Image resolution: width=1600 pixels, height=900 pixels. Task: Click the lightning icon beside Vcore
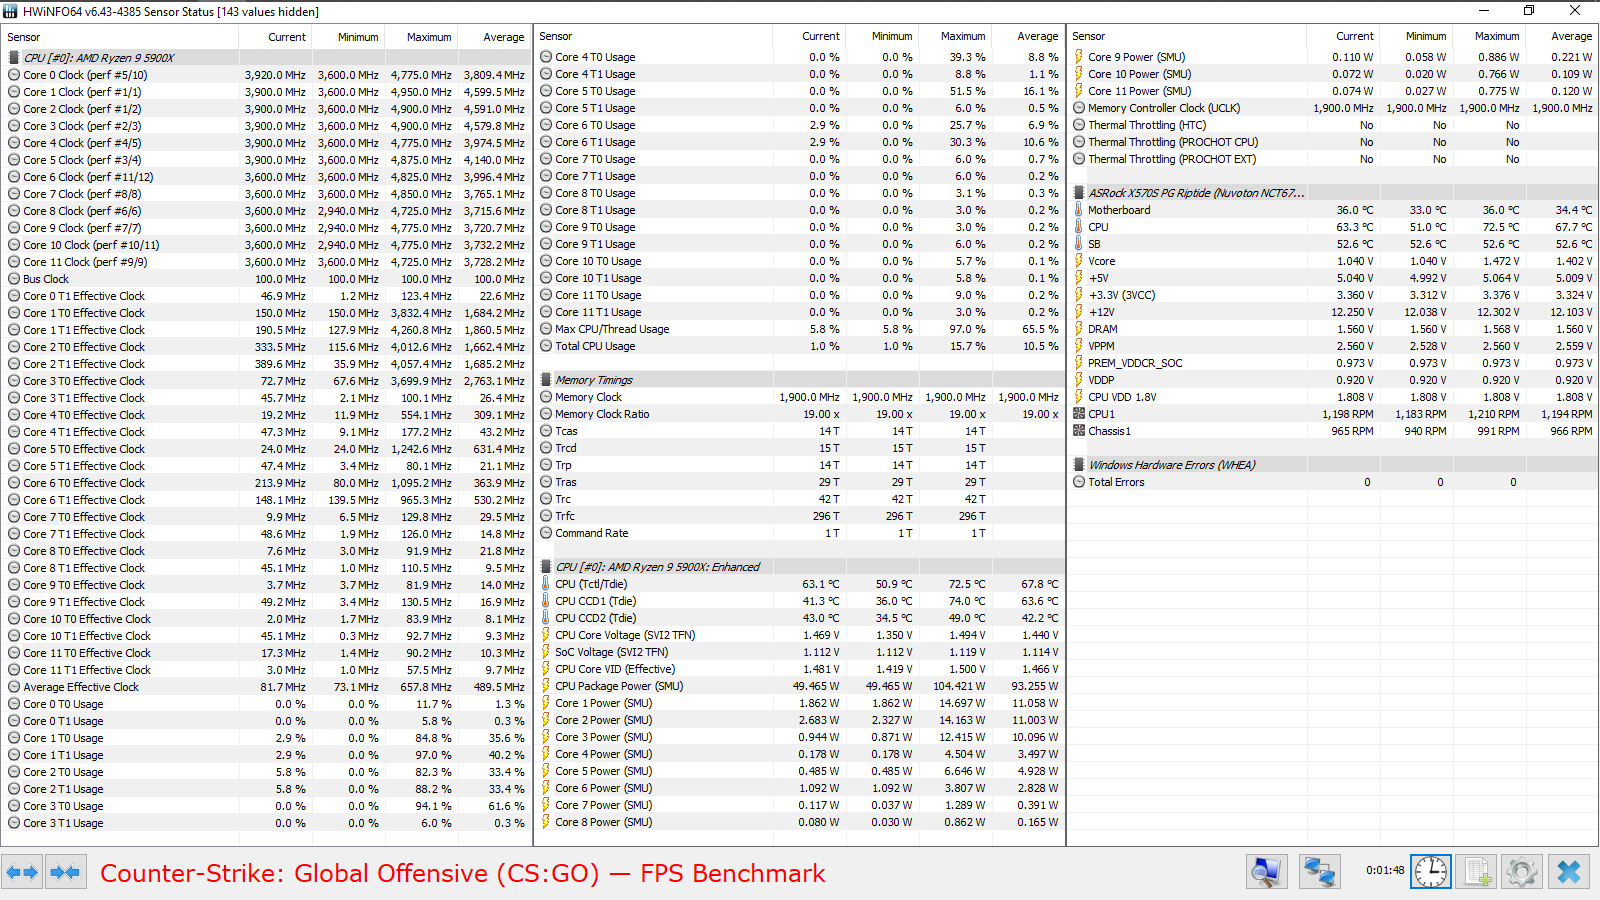[x=1079, y=261]
